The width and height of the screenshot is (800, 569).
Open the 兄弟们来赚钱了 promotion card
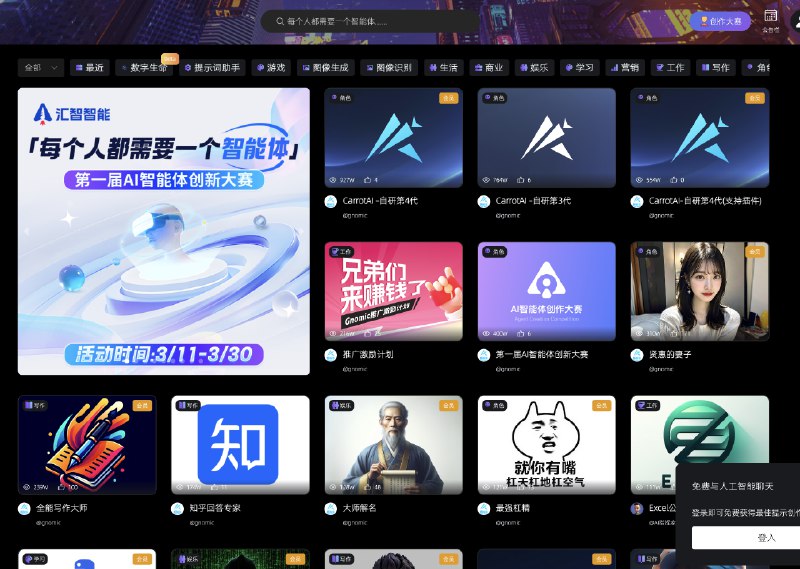[x=393, y=291]
